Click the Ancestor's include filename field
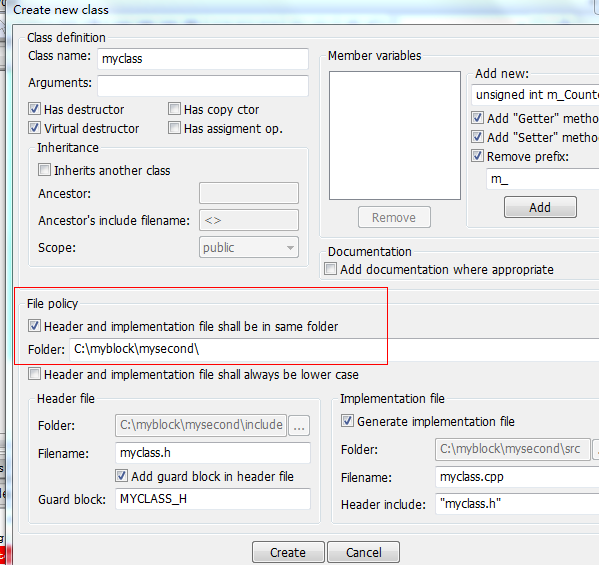Image resolution: width=599 pixels, height=565 pixels. (249, 220)
